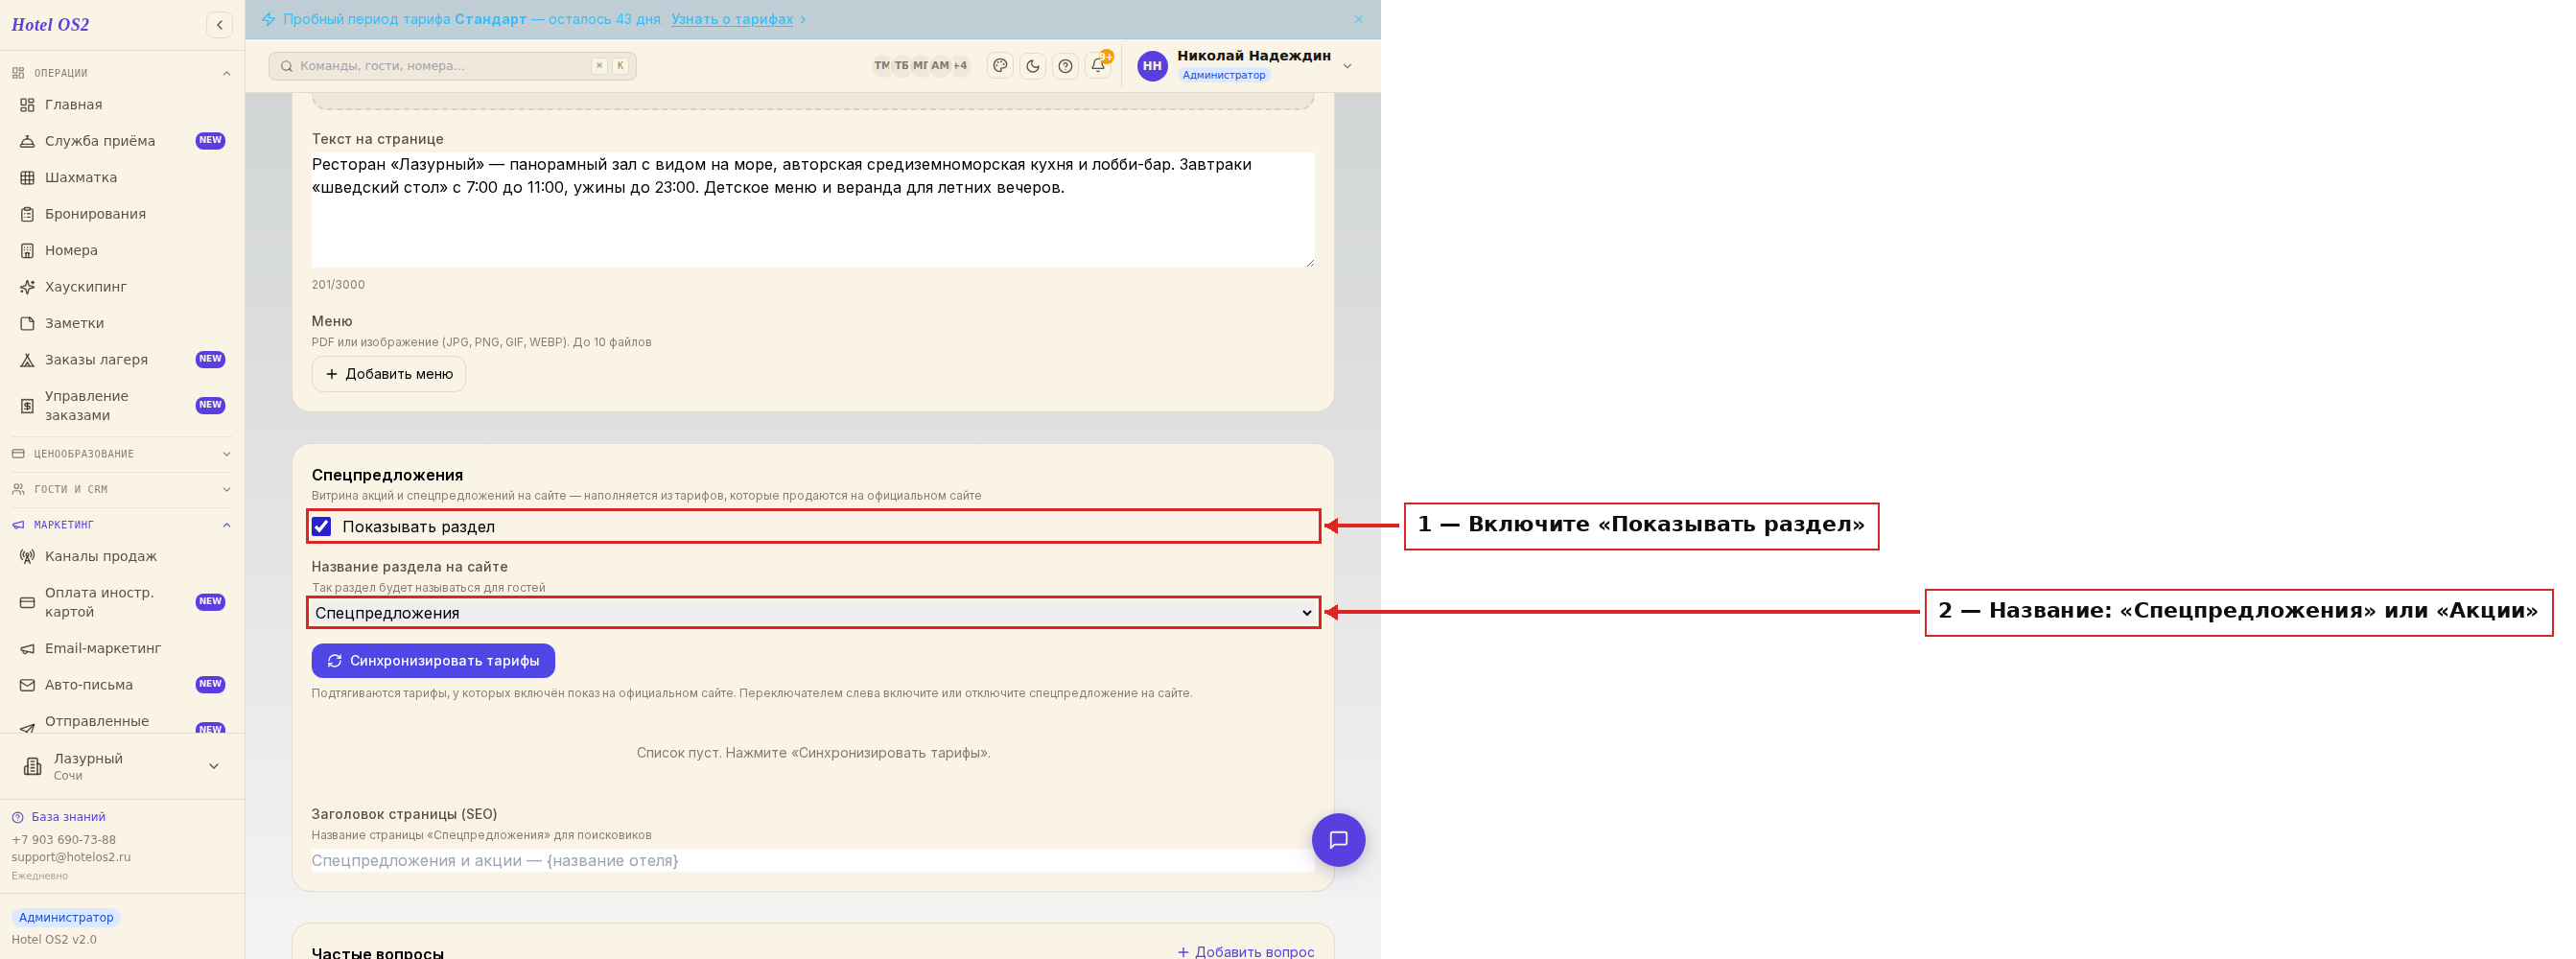Screen dimensions: 2576x959
Task: Focus the Команды, гости, номера search field
Action: 452,66
